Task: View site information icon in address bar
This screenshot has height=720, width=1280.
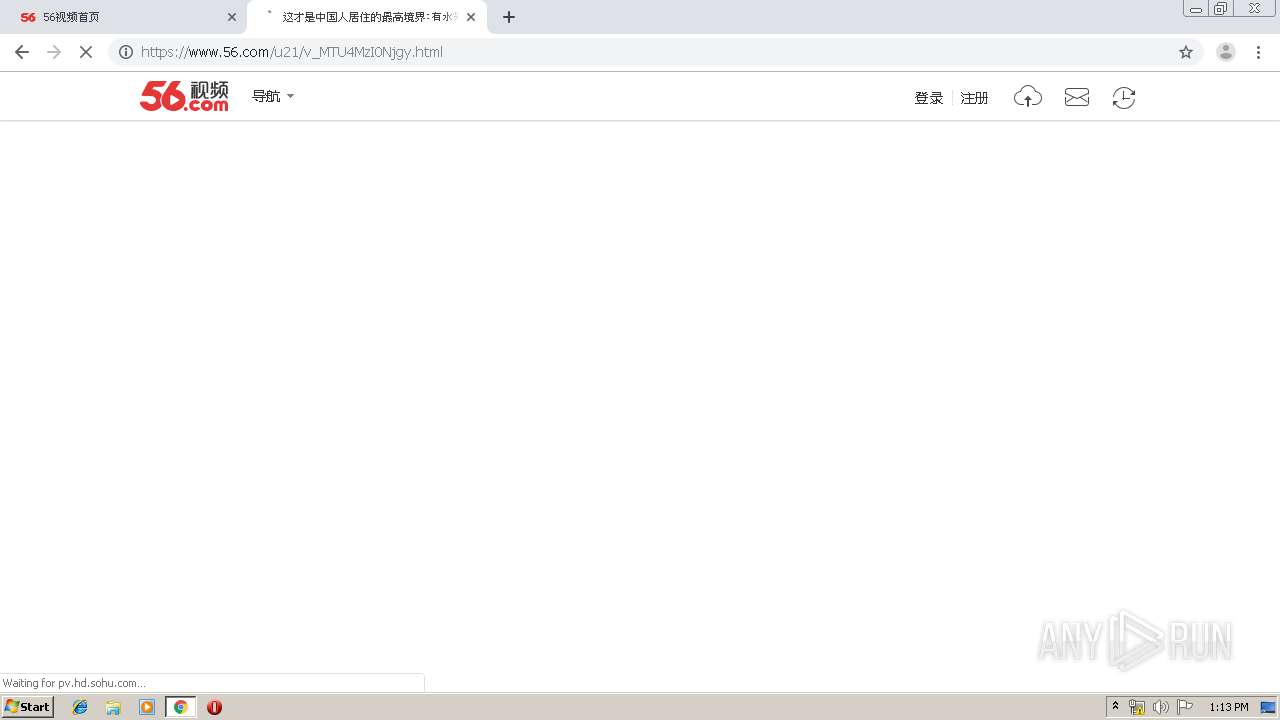Action: [126, 52]
